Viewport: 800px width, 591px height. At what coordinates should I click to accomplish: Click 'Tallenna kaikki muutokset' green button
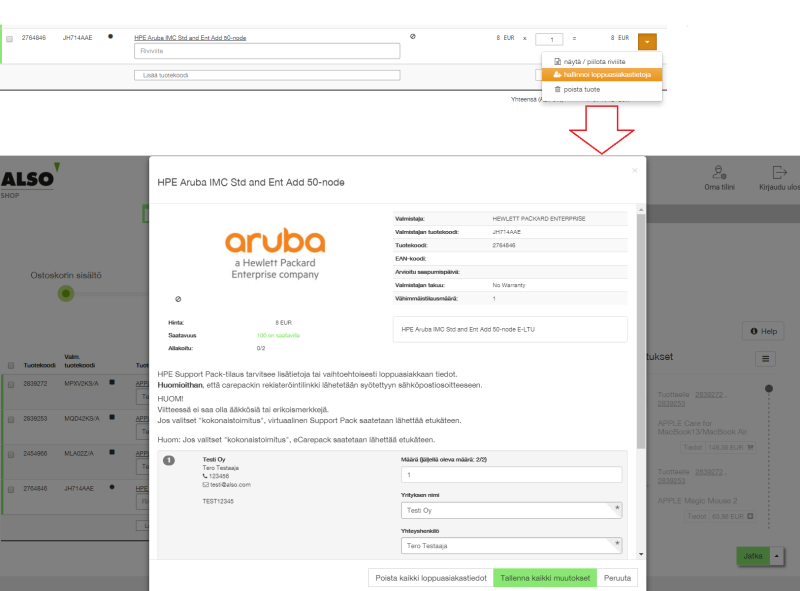545,578
